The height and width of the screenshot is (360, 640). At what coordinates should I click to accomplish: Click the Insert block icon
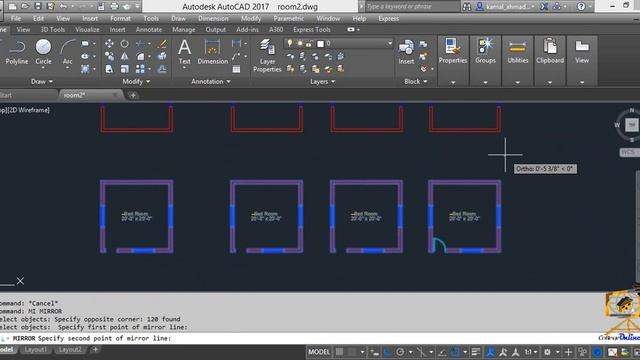[406, 52]
